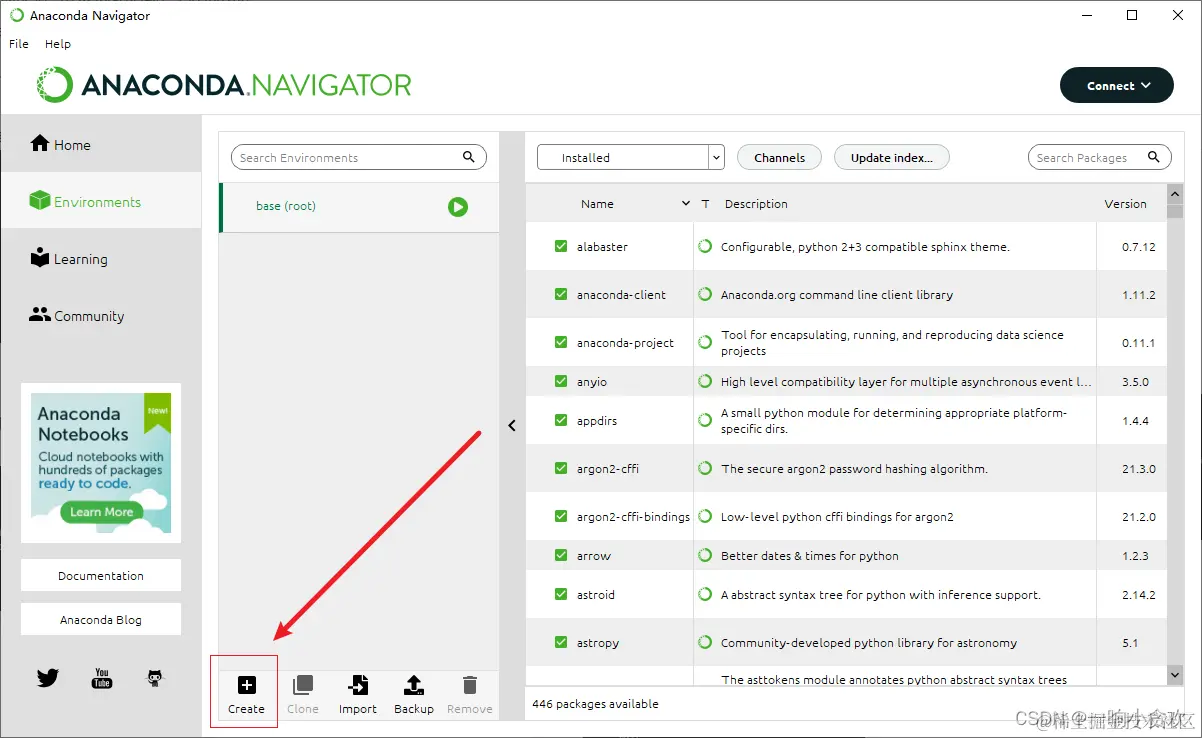Click the Create environment icon
Screen dimensions: 1202x738
246,685
